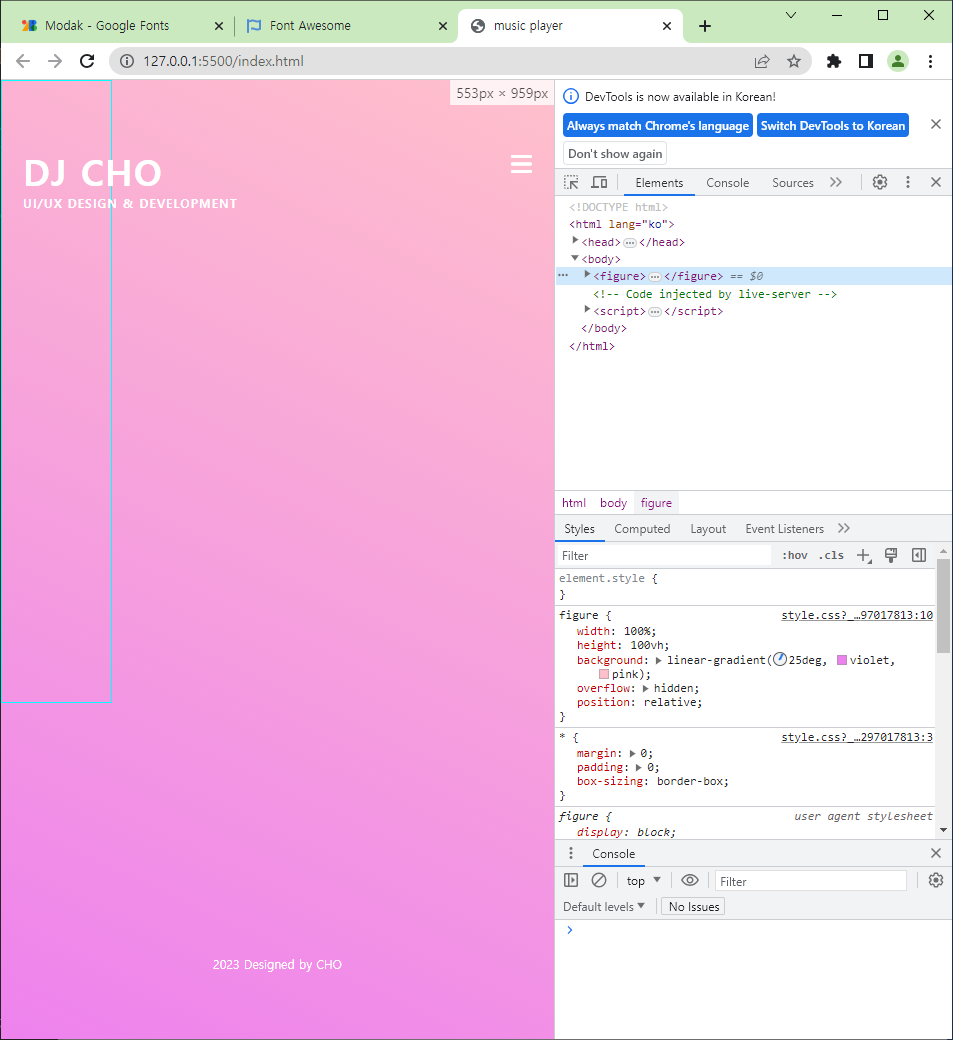Open the hamburger menu on the page
953x1040 pixels.
521,164
